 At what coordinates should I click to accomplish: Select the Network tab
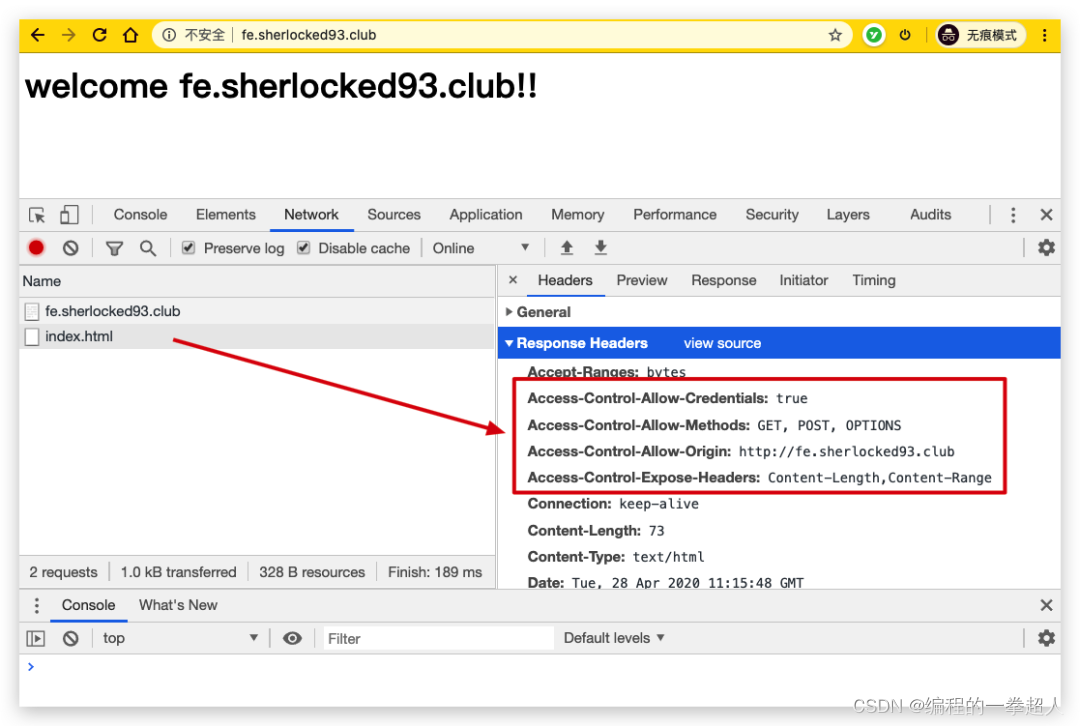[311, 215]
